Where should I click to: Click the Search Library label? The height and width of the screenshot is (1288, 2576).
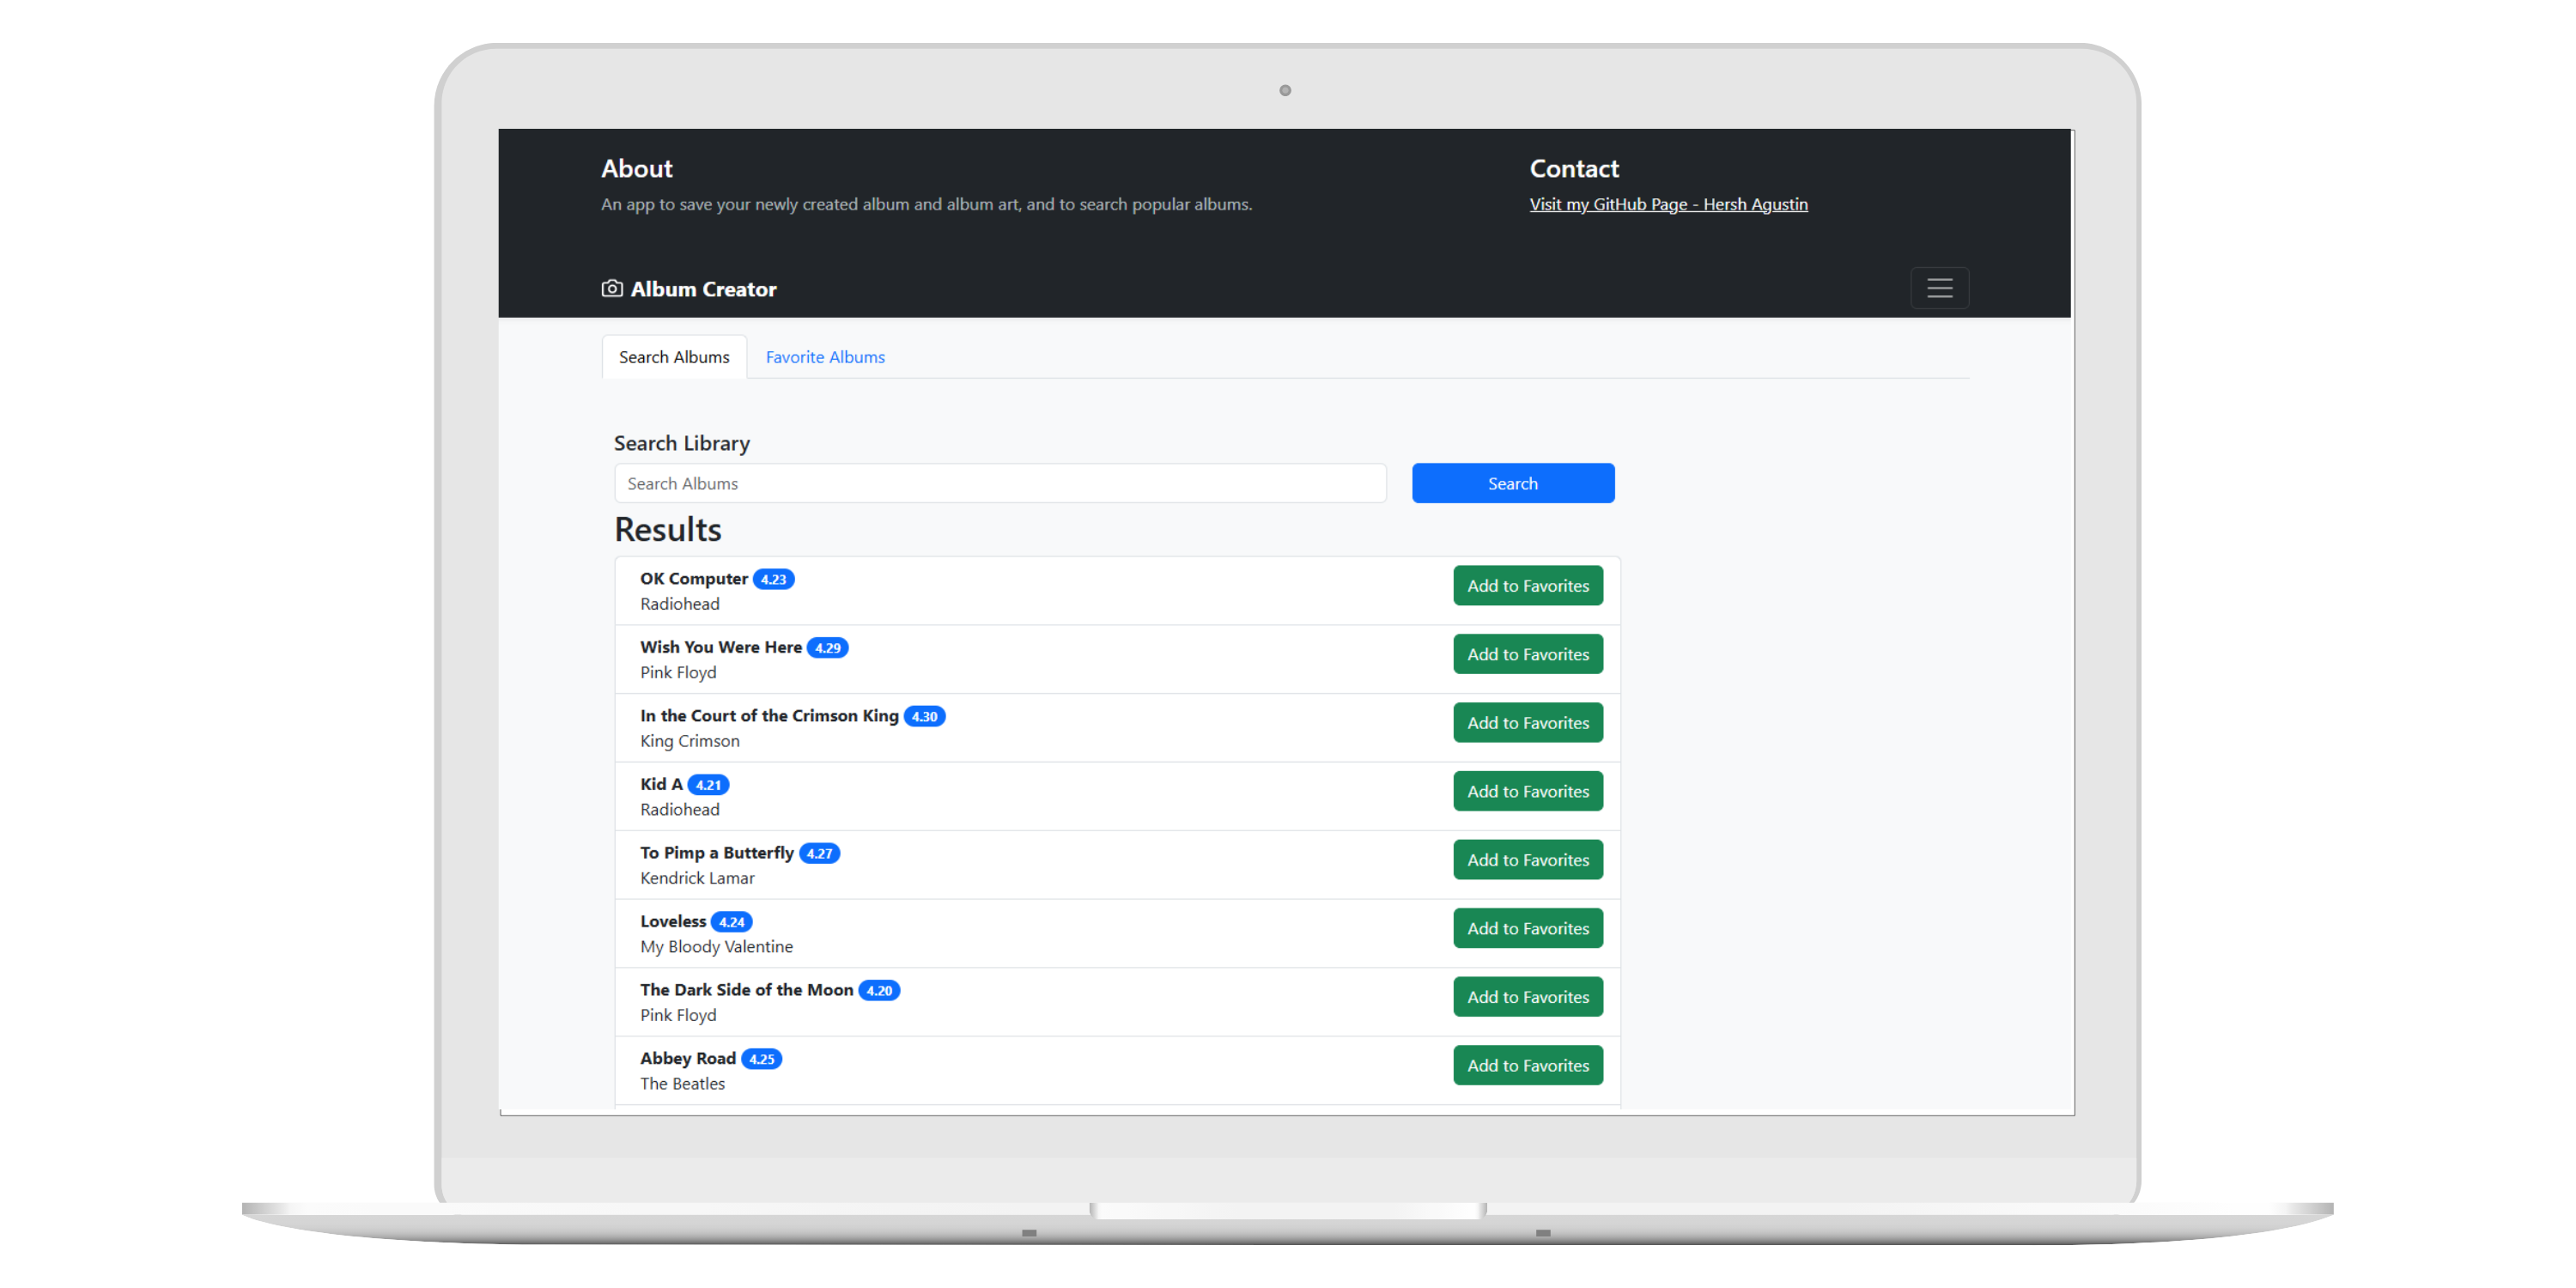682,443
